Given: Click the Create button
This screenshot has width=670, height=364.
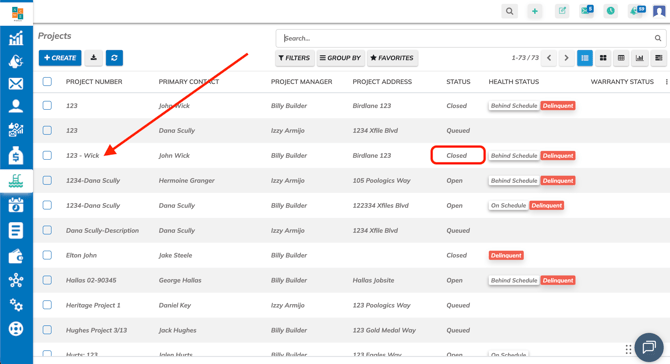Looking at the screenshot, I should pos(60,58).
